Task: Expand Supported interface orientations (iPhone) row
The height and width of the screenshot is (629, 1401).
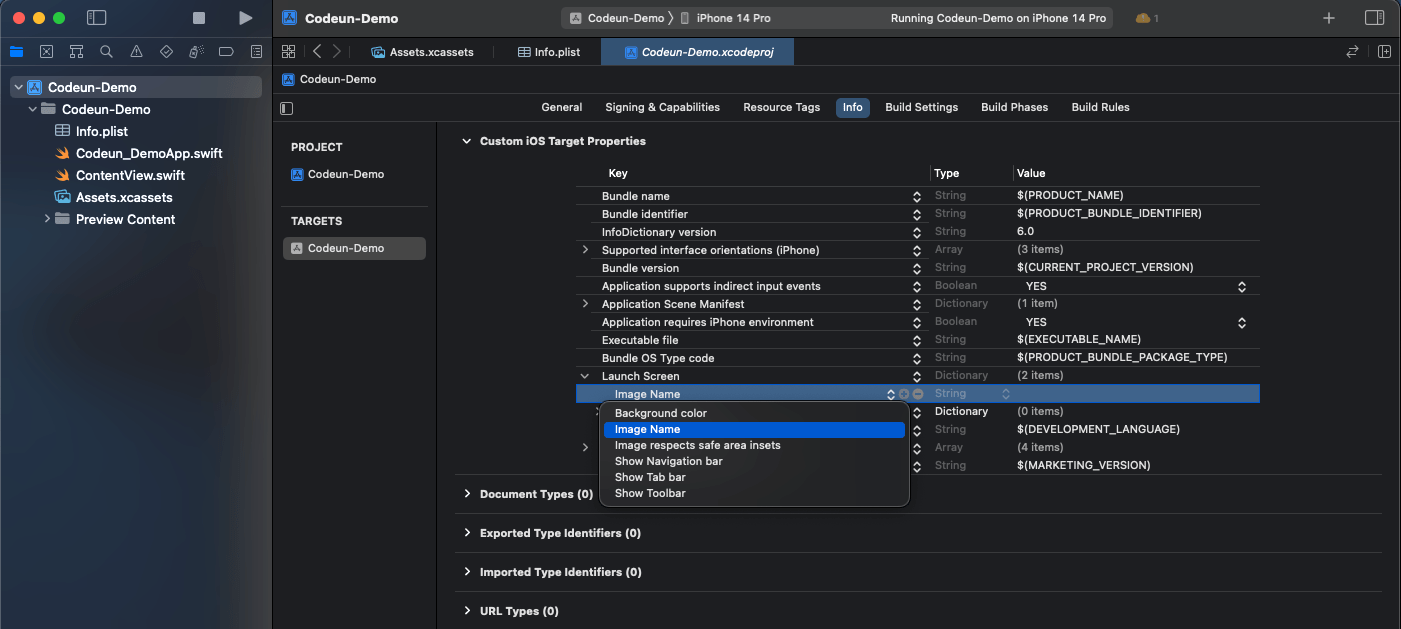Action: tap(585, 250)
